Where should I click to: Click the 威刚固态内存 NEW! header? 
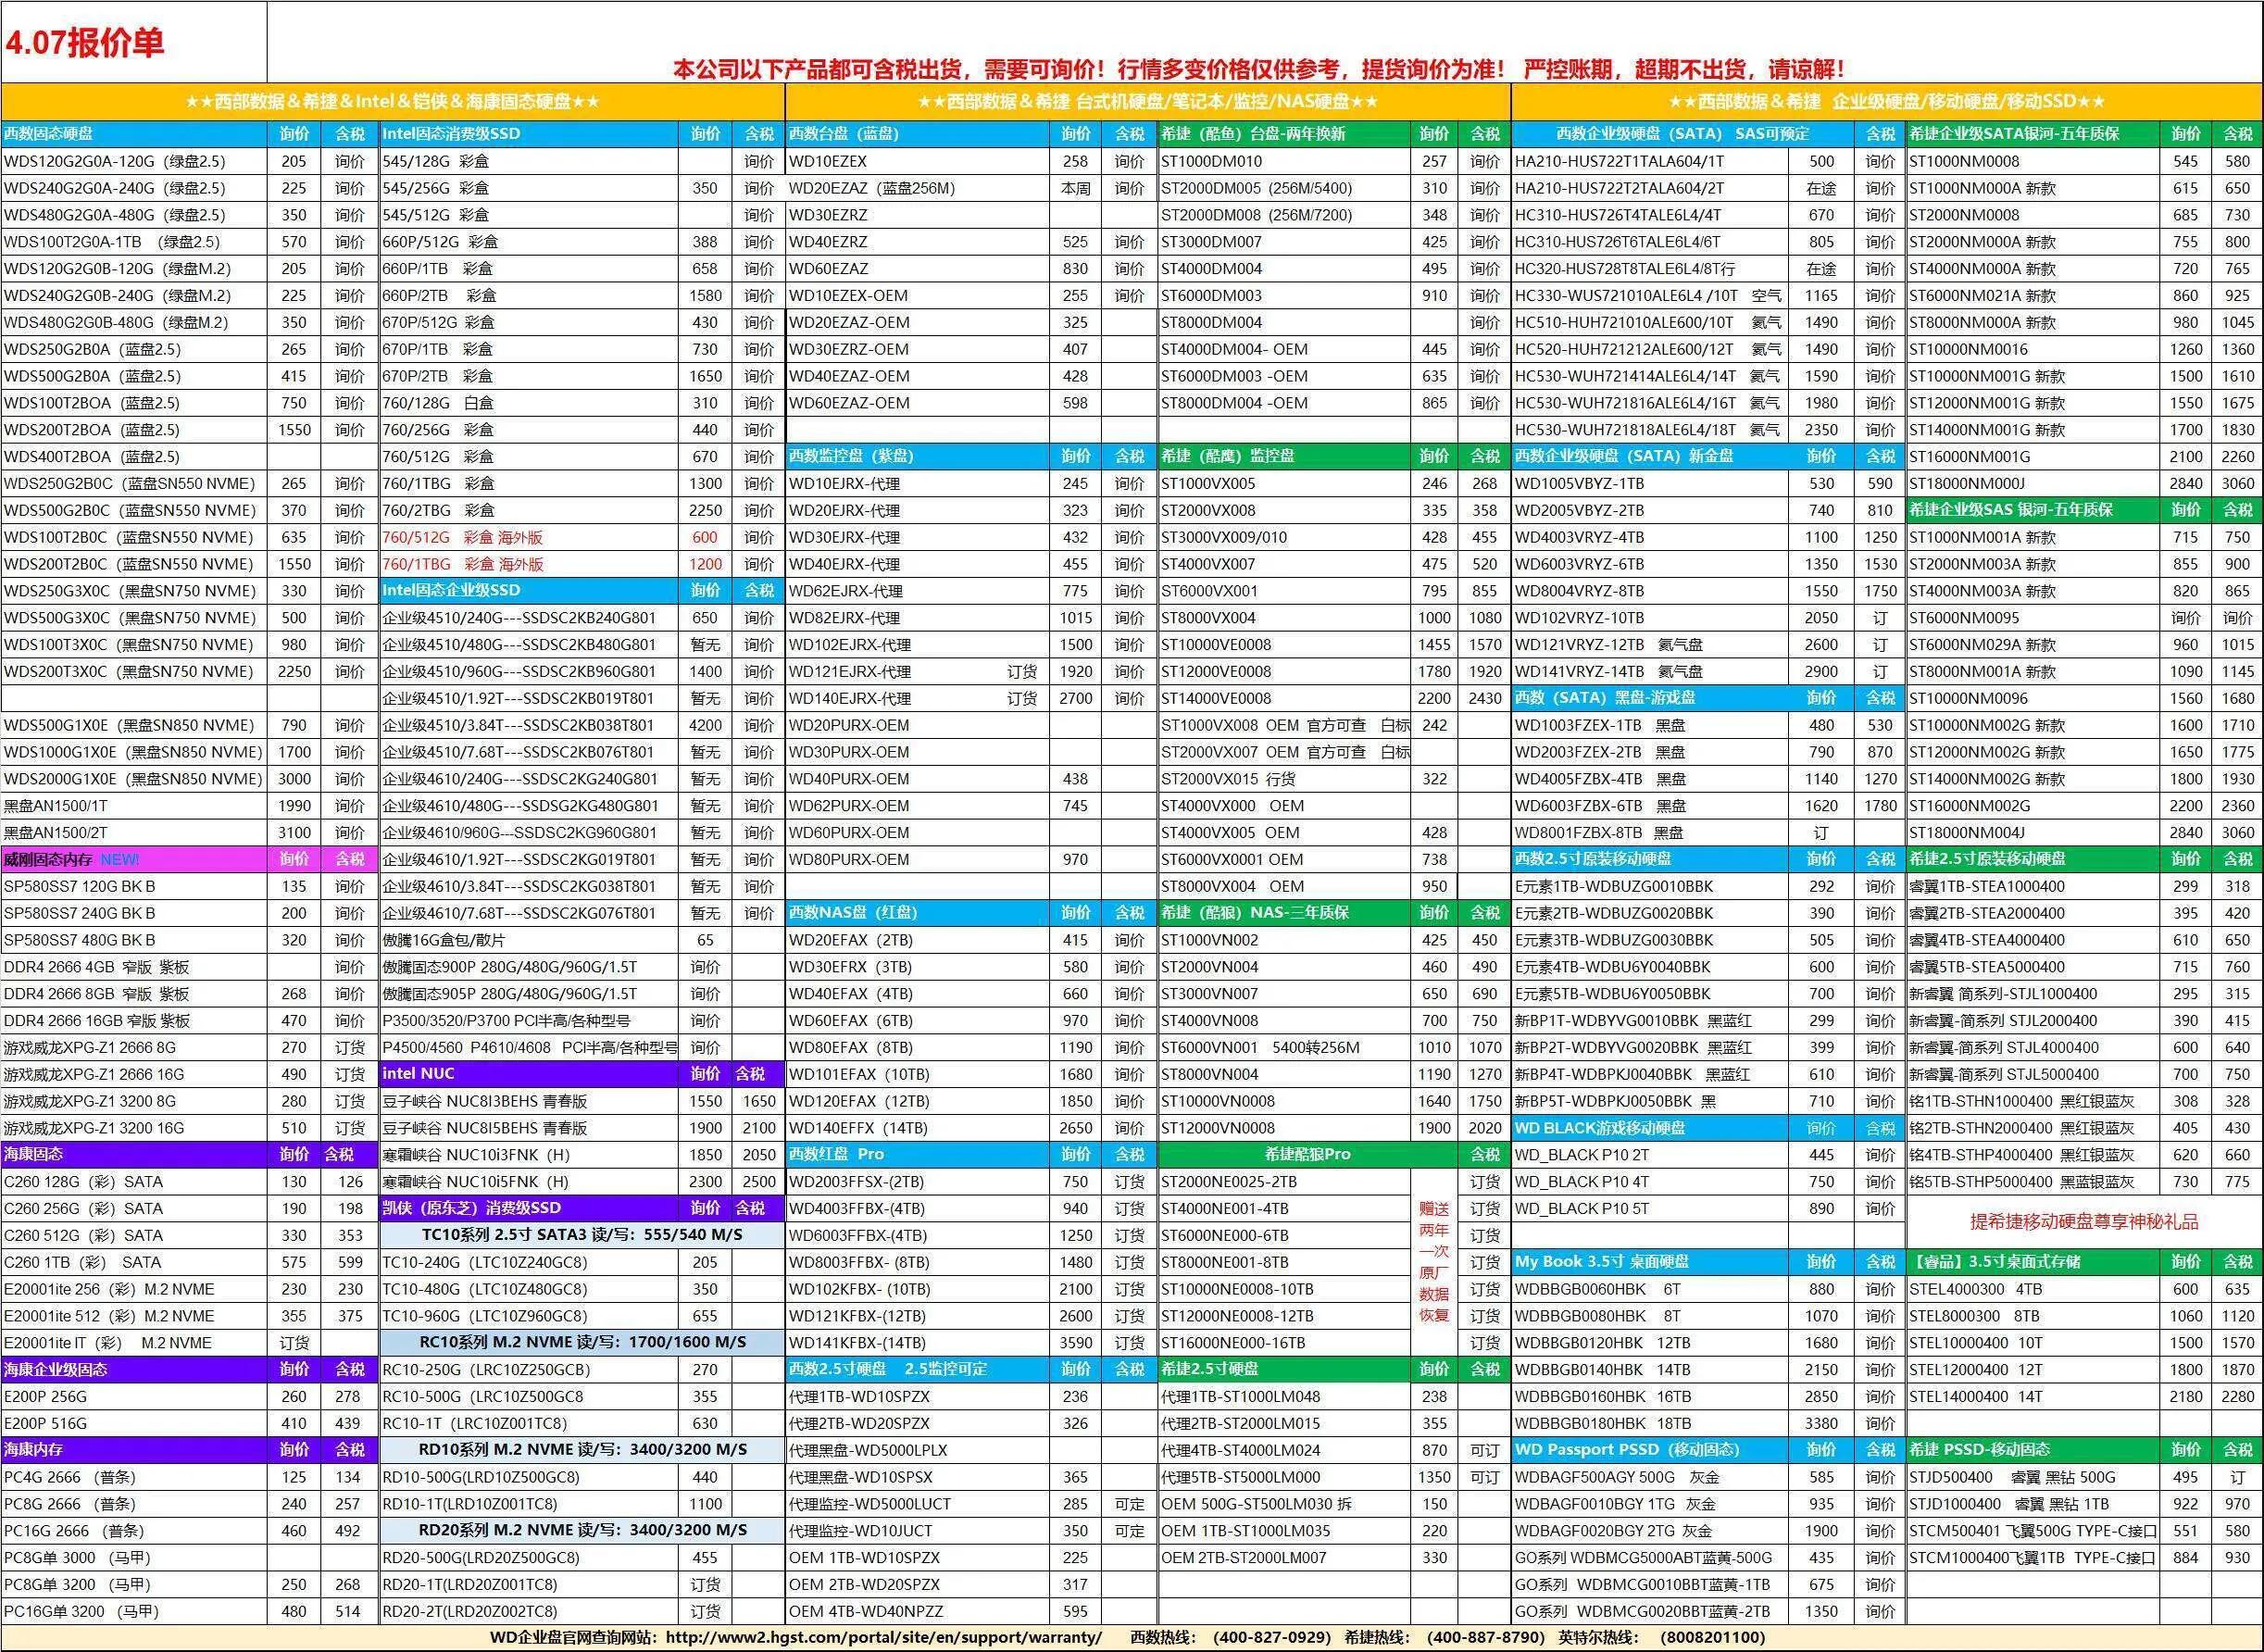click(x=134, y=859)
